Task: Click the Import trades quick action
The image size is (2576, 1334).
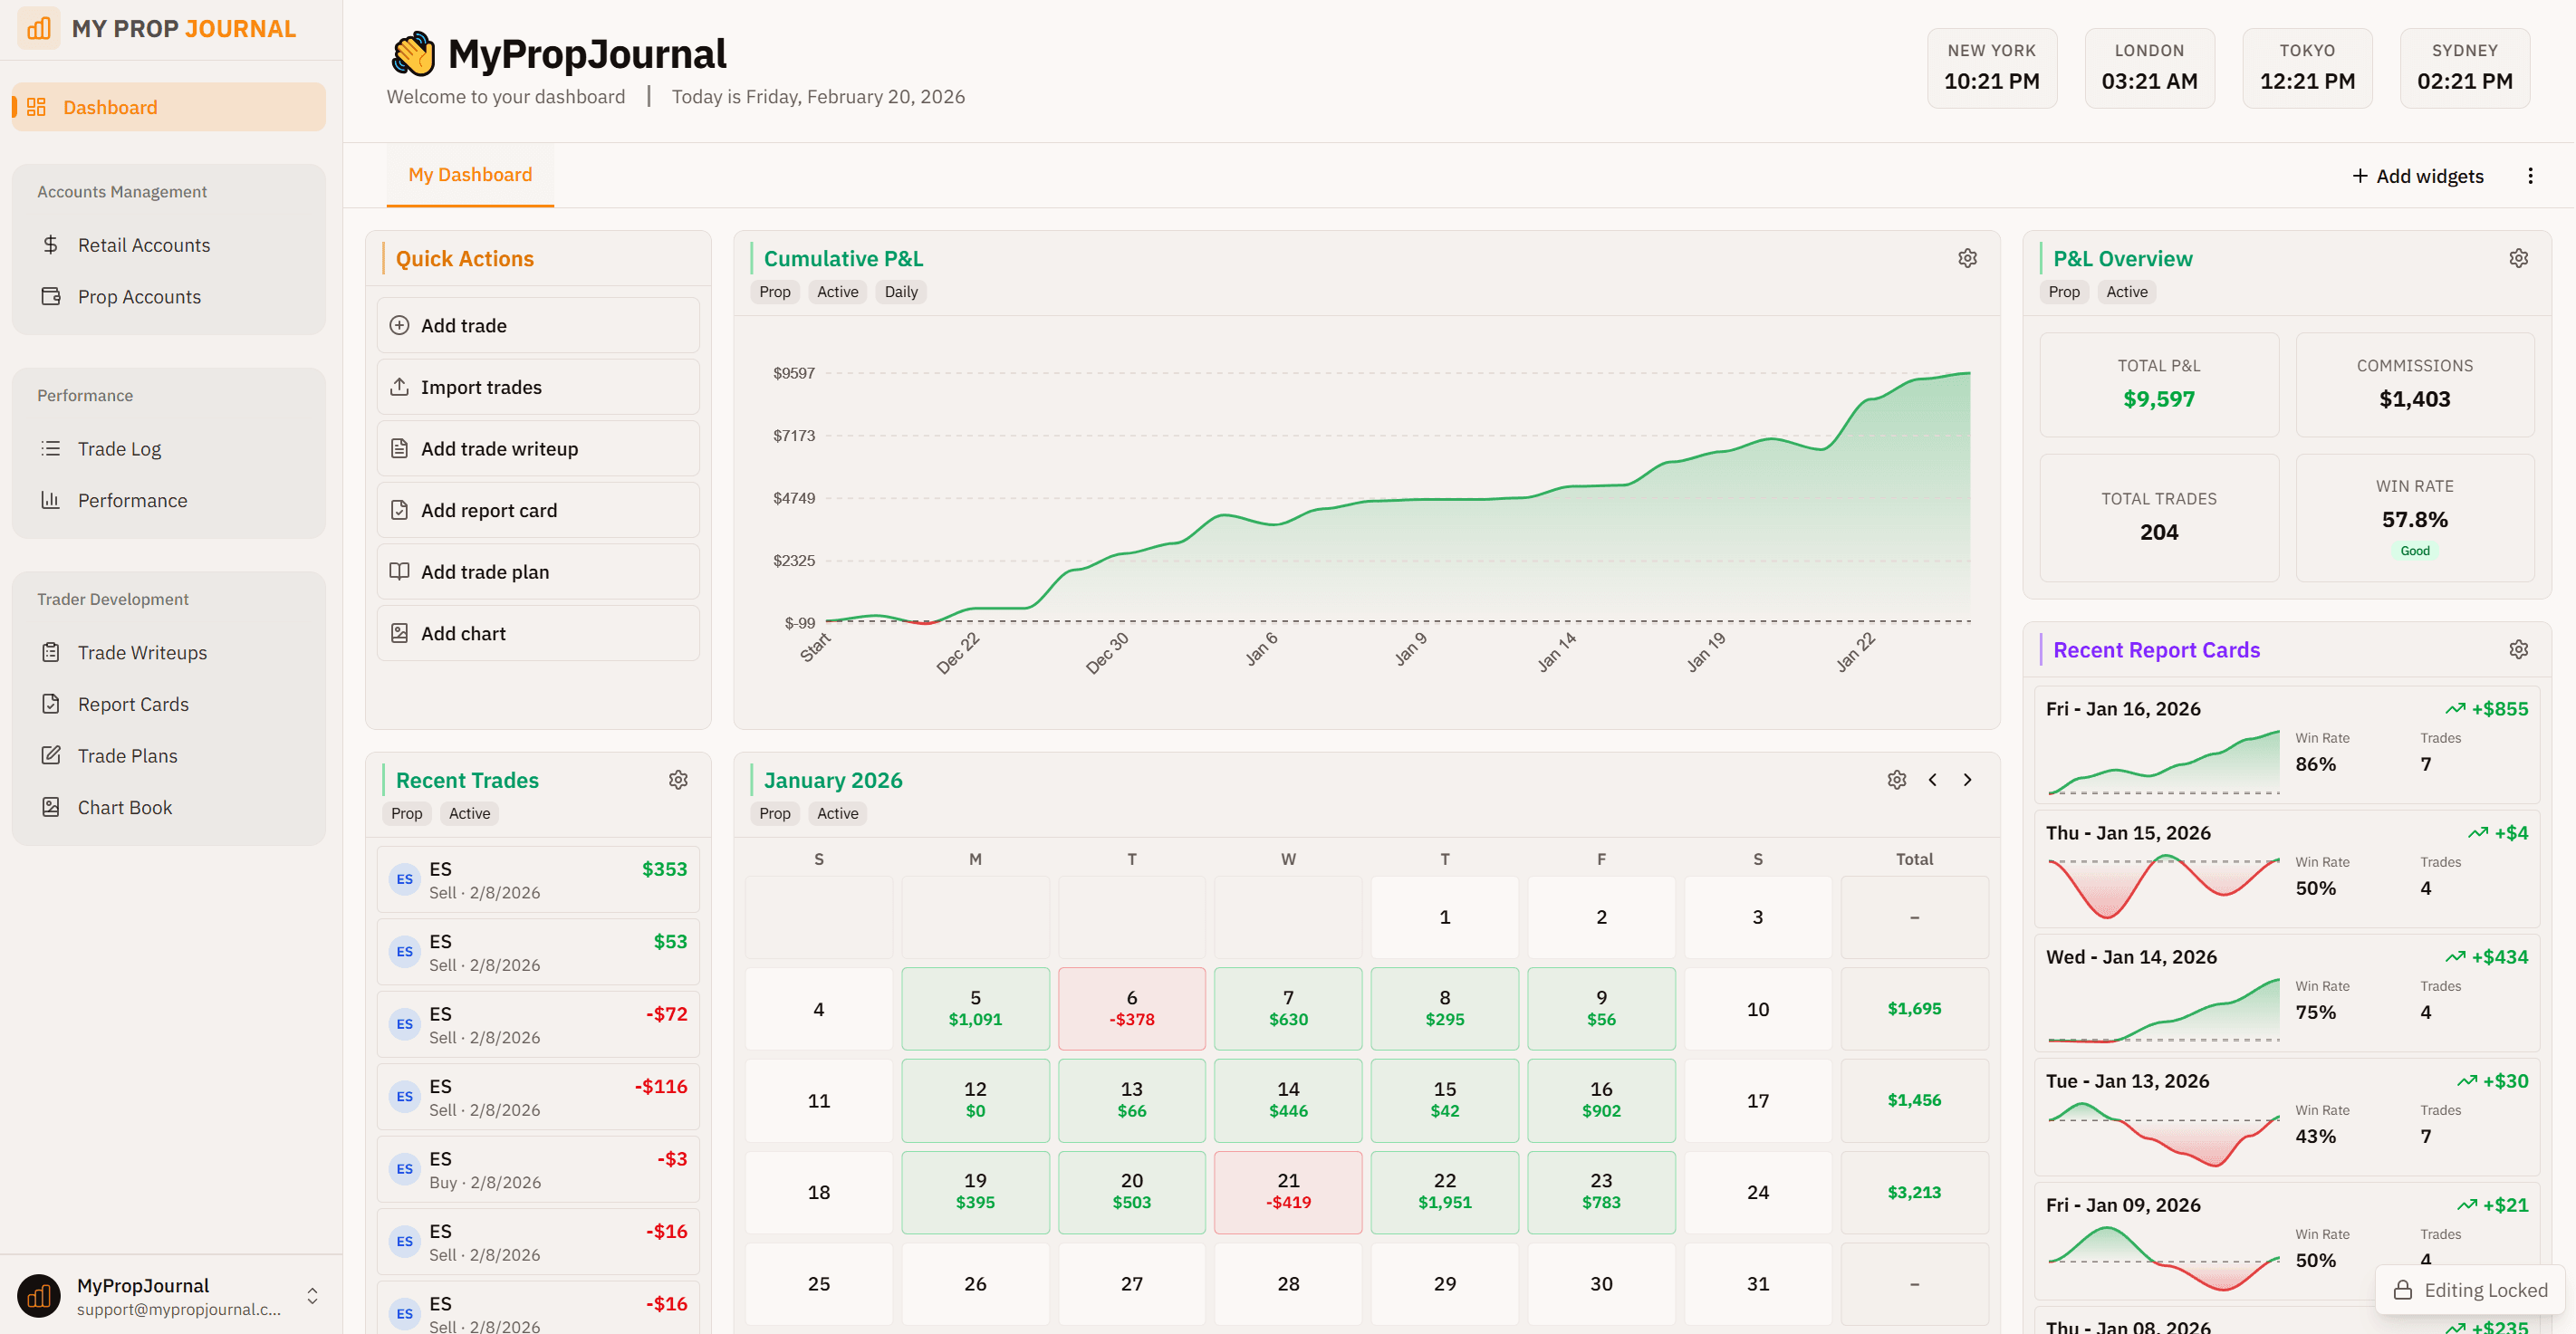Action: [x=538, y=387]
